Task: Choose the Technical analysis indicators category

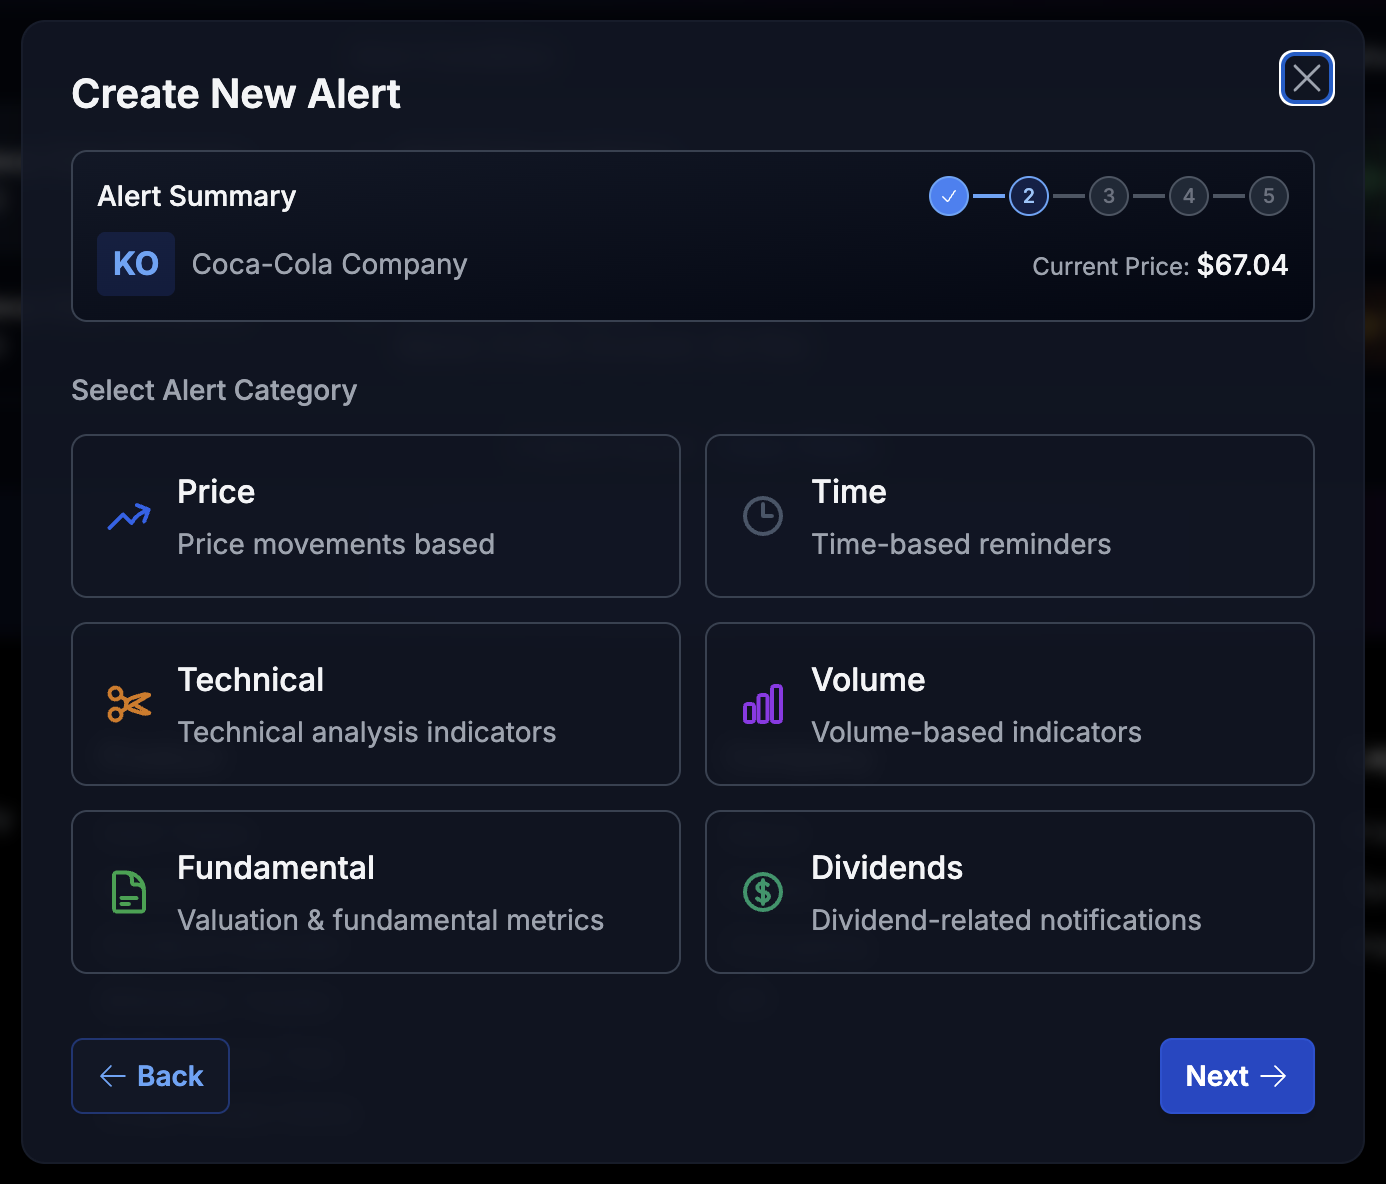Action: click(x=375, y=704)
